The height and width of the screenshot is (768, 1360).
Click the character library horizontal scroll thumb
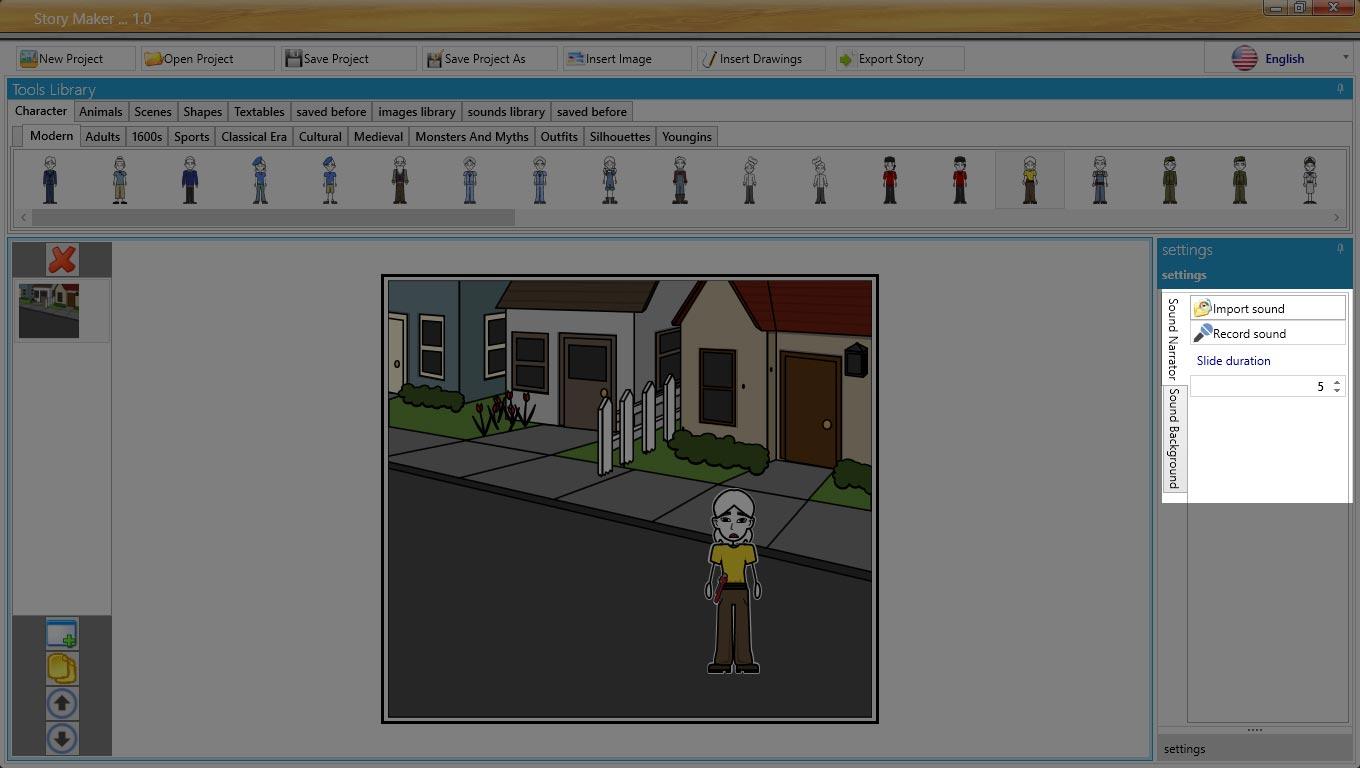pyautogui.click(x=273, y=217)
